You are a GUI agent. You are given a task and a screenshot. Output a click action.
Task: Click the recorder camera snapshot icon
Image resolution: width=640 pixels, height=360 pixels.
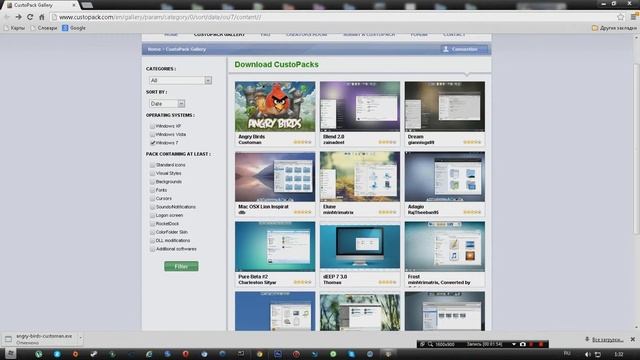(x=522, y=344)
